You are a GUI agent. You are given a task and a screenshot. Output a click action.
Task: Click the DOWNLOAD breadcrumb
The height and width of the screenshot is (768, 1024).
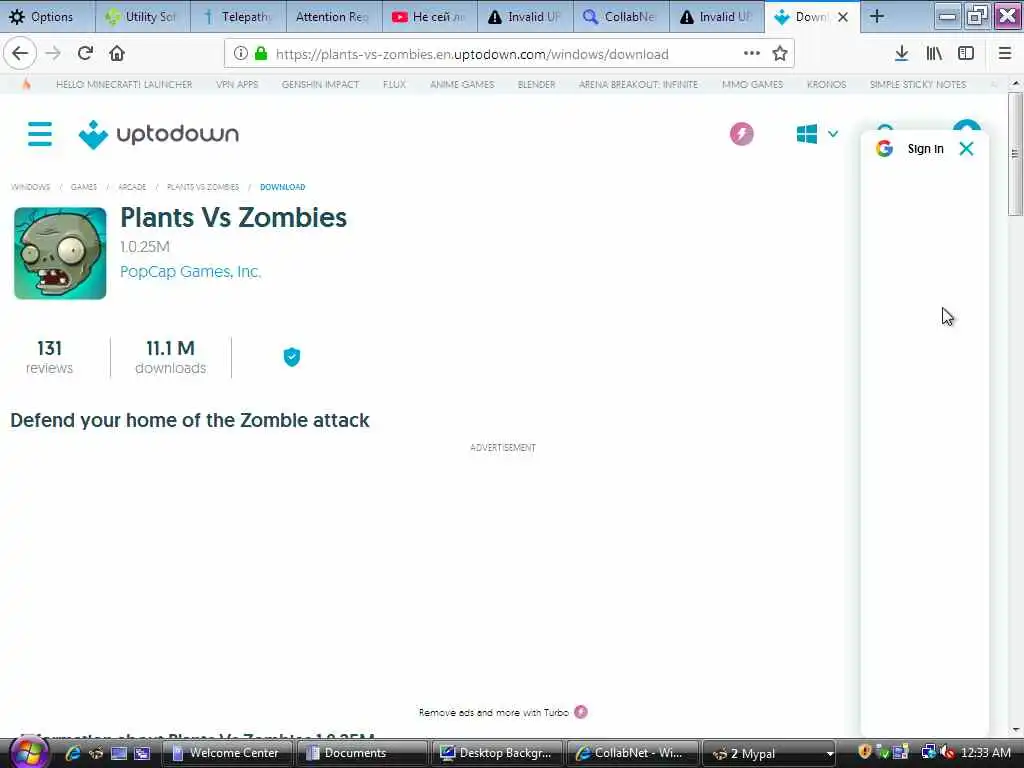(283, 187)
